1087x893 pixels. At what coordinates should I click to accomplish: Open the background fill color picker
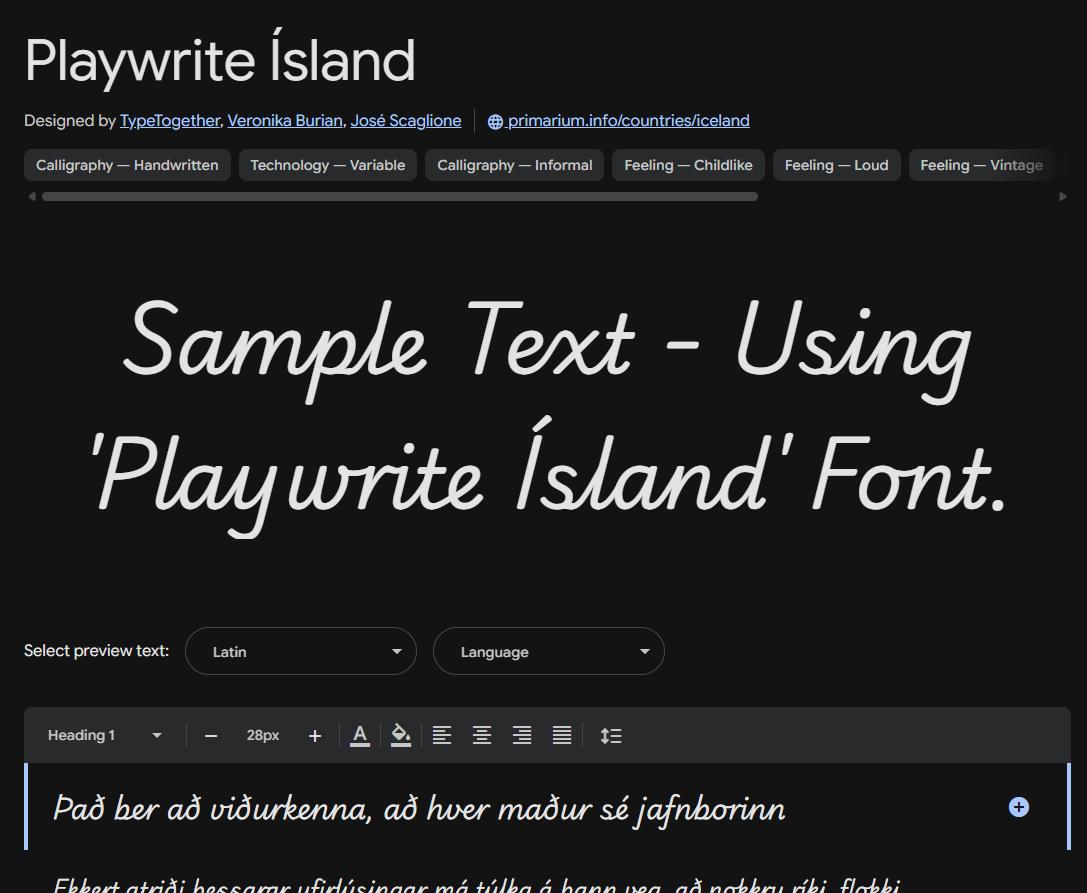point(401,736)
